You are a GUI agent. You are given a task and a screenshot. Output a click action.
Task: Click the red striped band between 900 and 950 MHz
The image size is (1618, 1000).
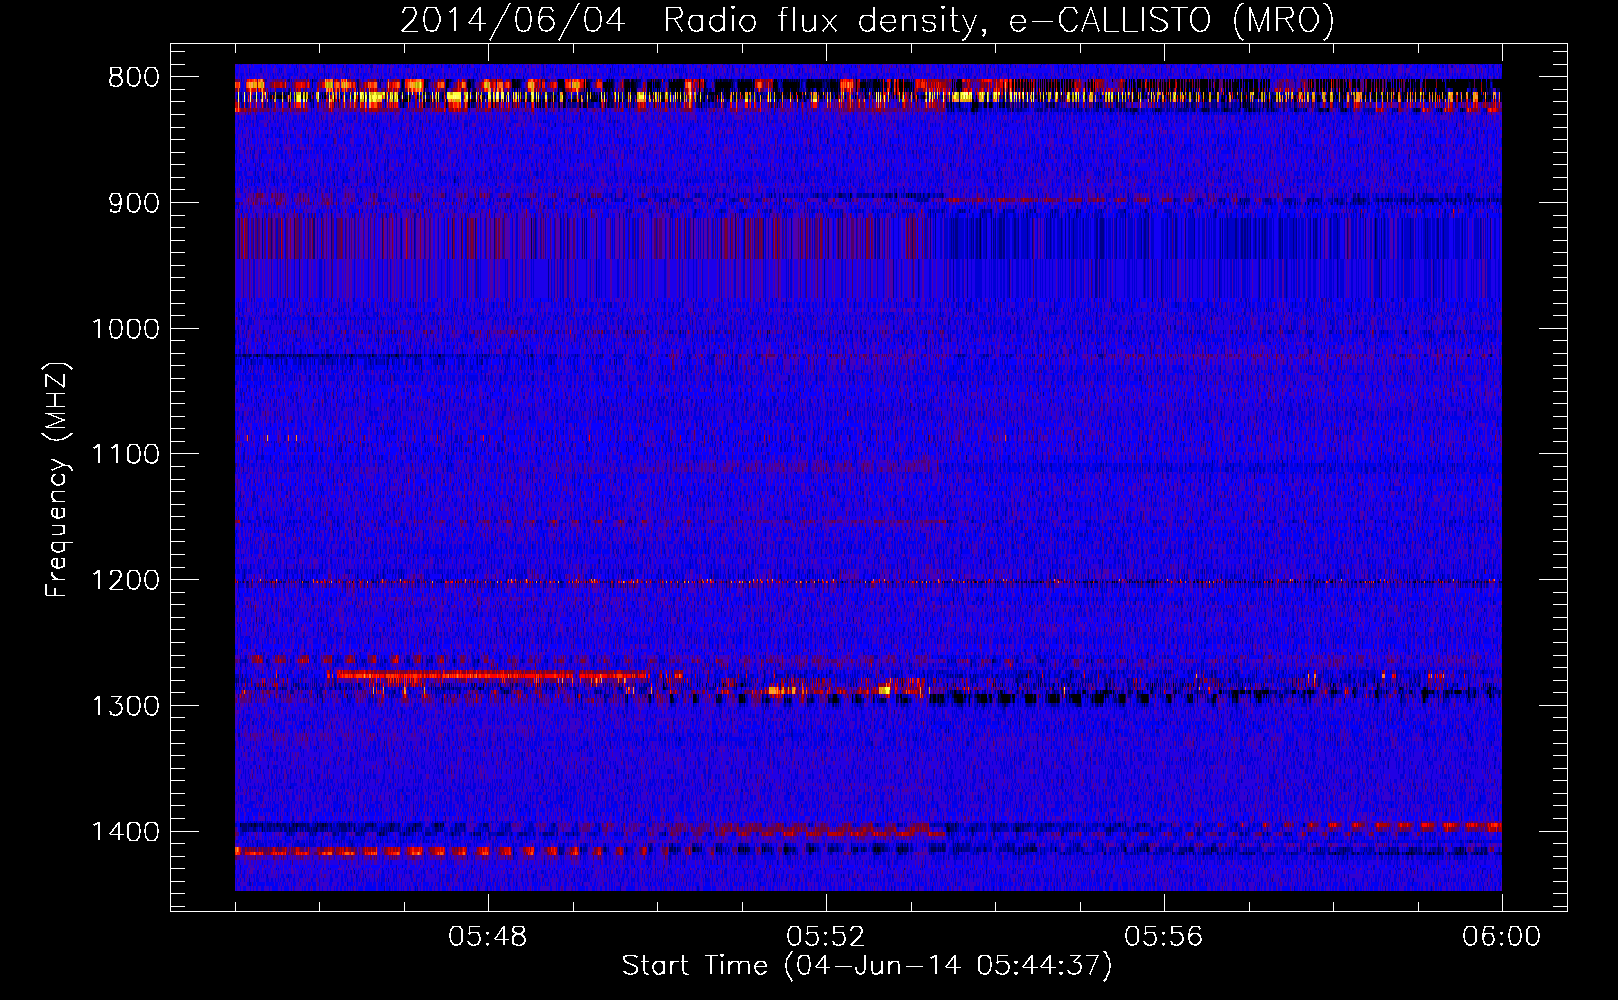tap(580, 238)
